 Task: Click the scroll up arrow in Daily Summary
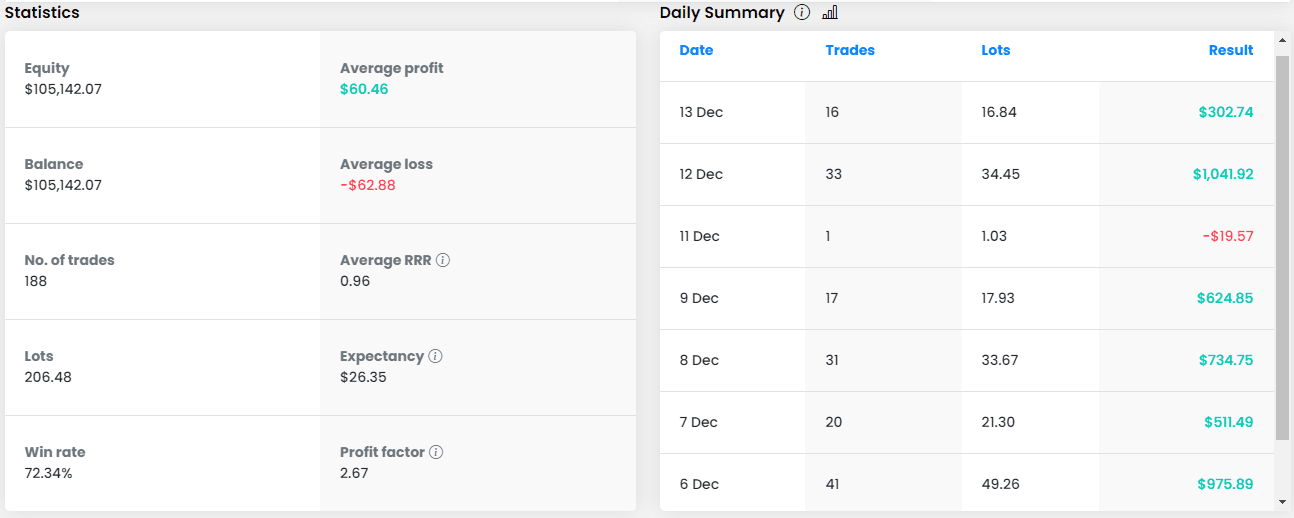tap(1282, 41)
